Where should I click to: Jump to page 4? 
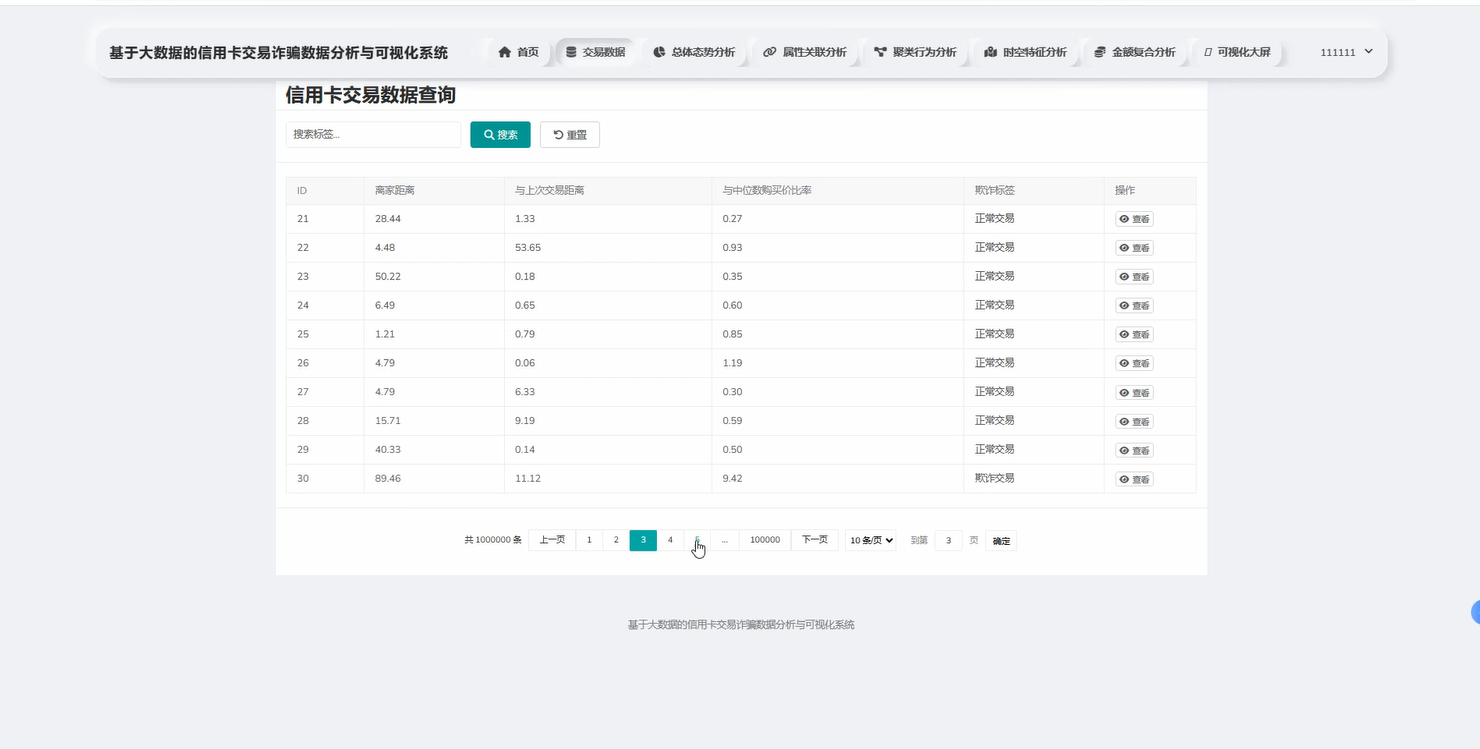coord(670,540)
